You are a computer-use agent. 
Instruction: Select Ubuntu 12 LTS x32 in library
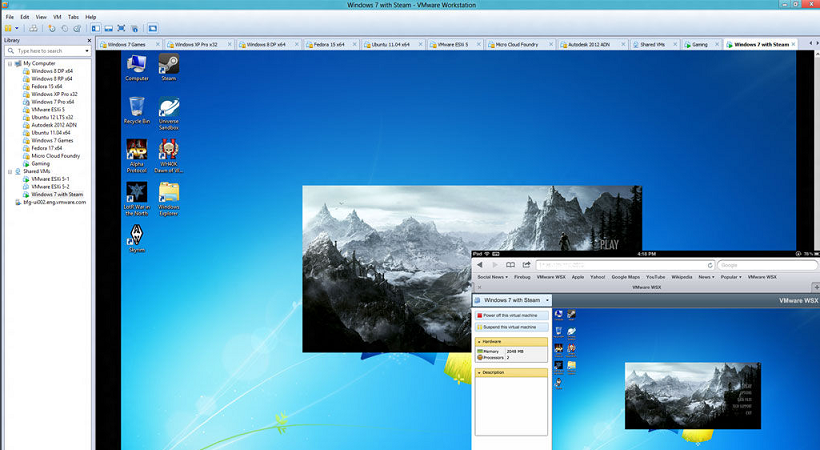click(52, 117)
